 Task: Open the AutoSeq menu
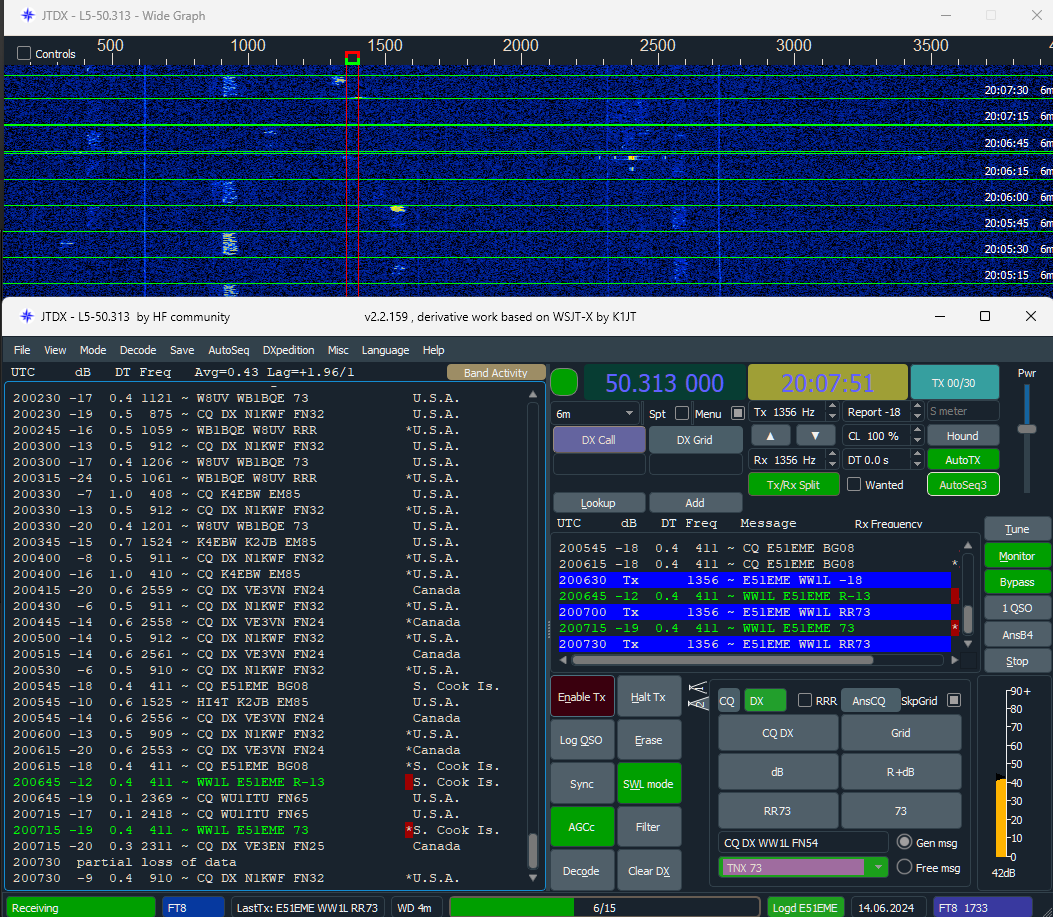point(228,350)
